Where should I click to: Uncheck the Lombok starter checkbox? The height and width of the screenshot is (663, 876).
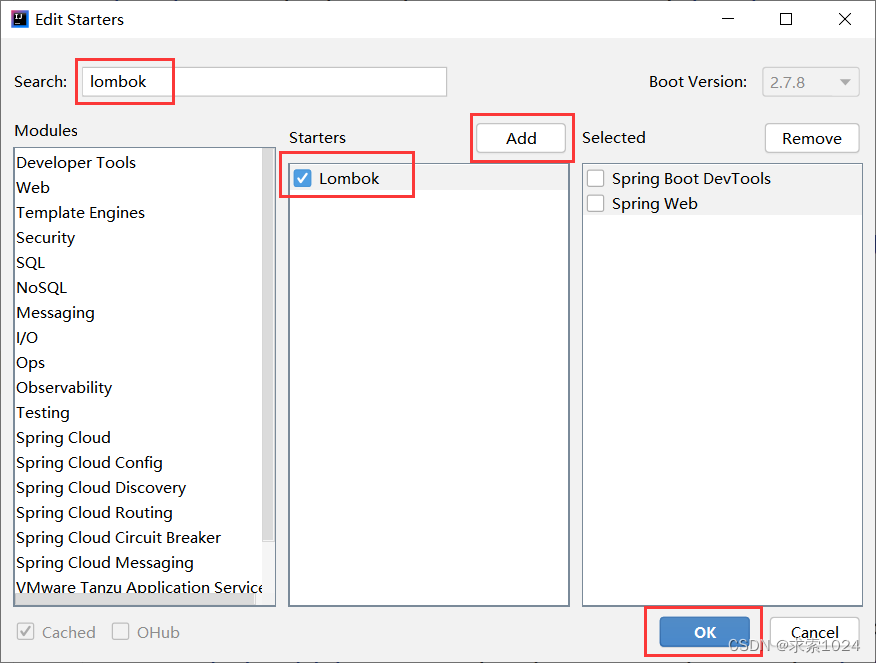[302, 178]
